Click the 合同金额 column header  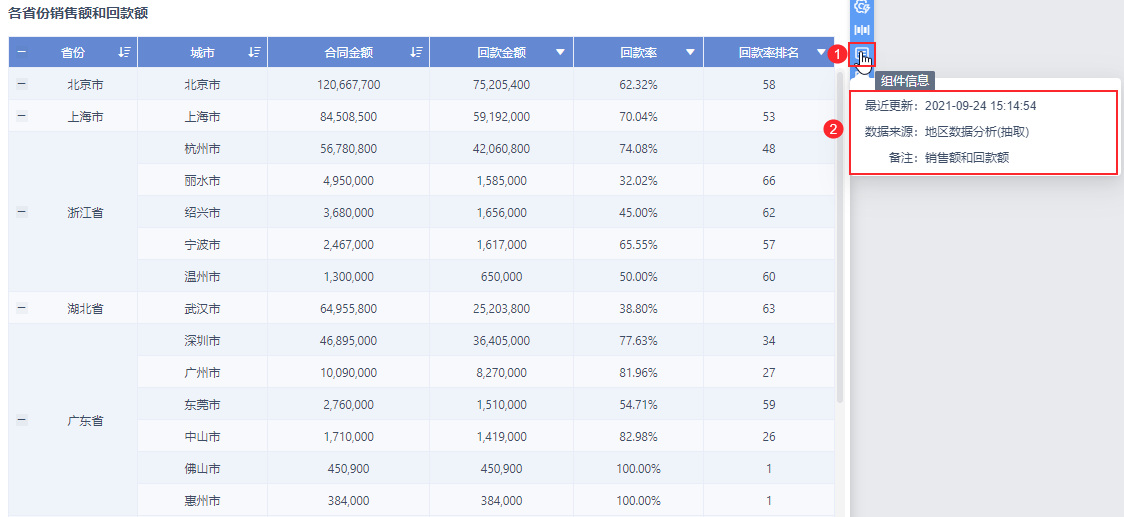click(x=348, y=52)
